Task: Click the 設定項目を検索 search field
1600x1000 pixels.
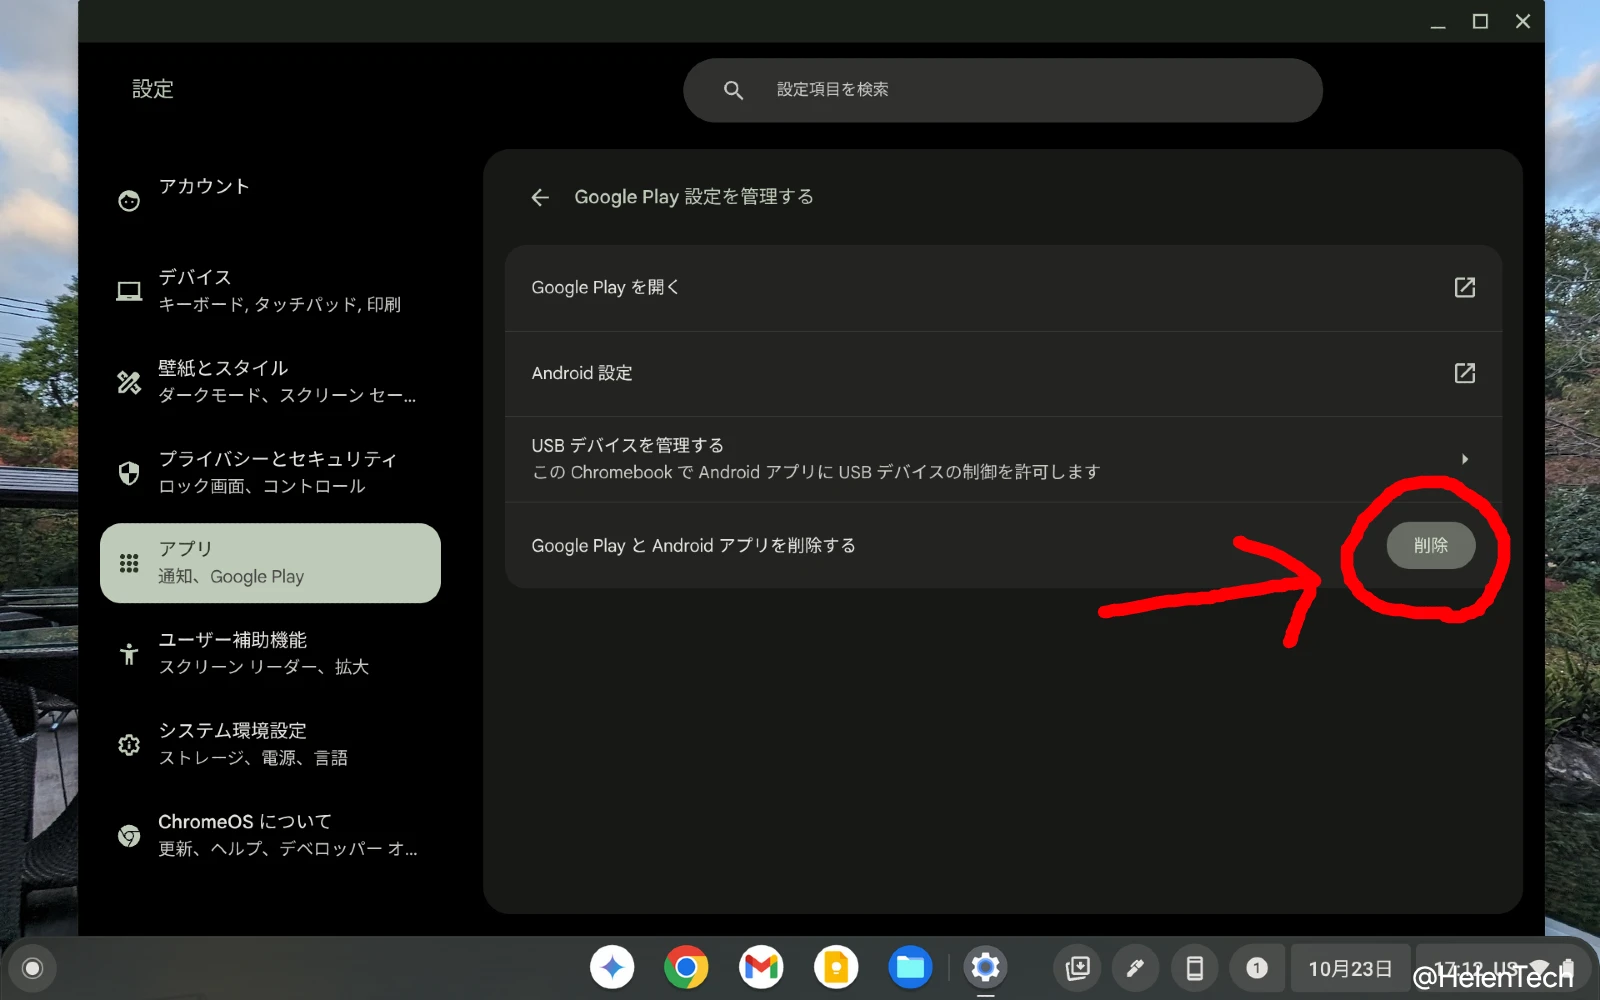Action: [x=1002, y=90]
